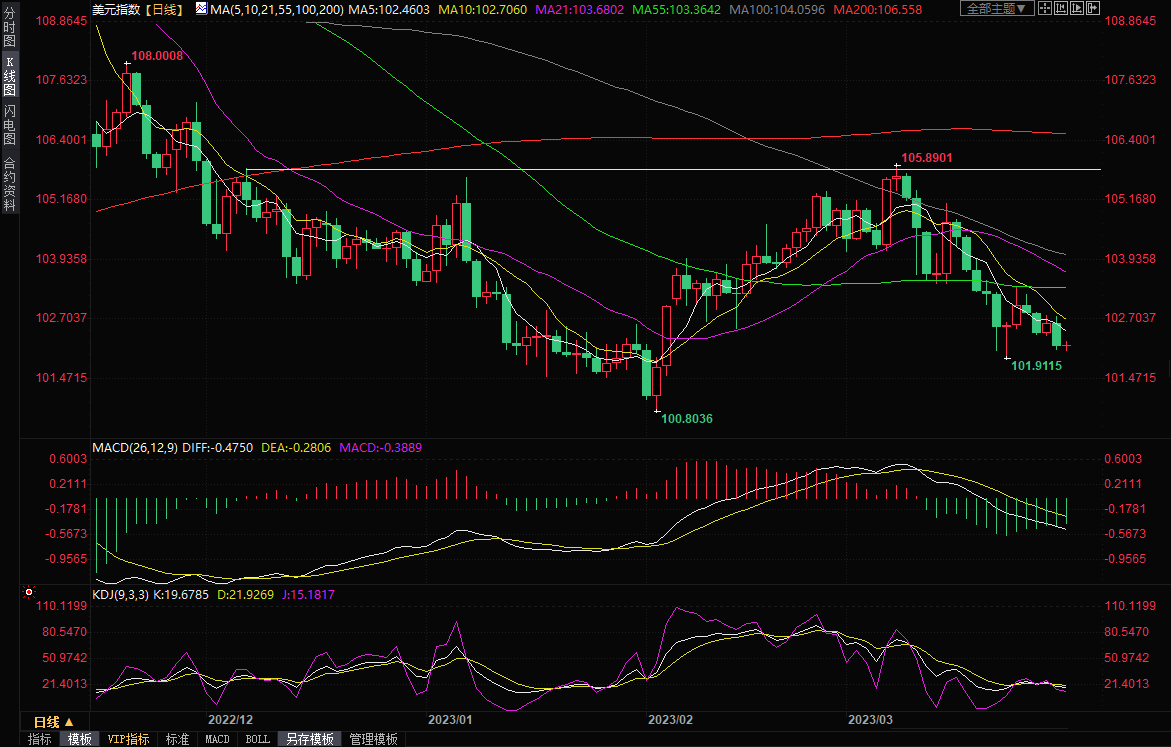Click the MA indicator chart icon
Screen dimensions: 1171x747
coord(202,9)
